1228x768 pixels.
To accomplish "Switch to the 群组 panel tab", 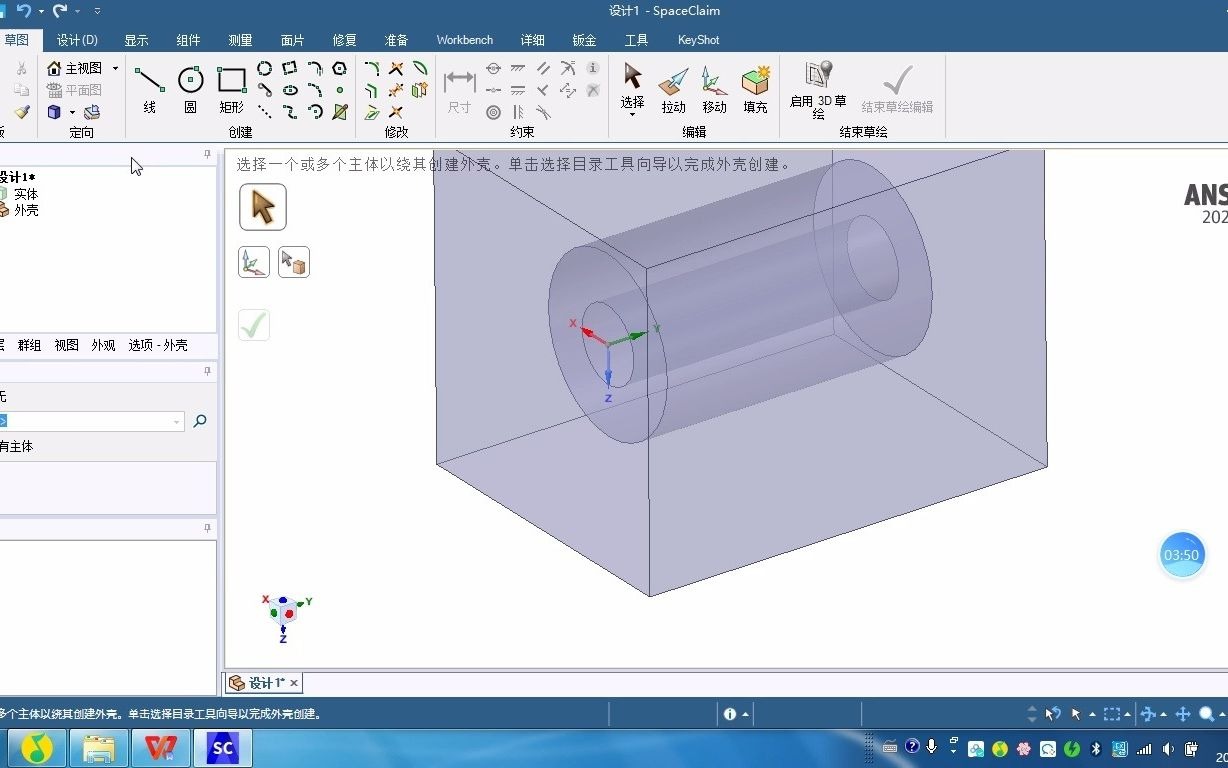I will [x=29, y=345].
